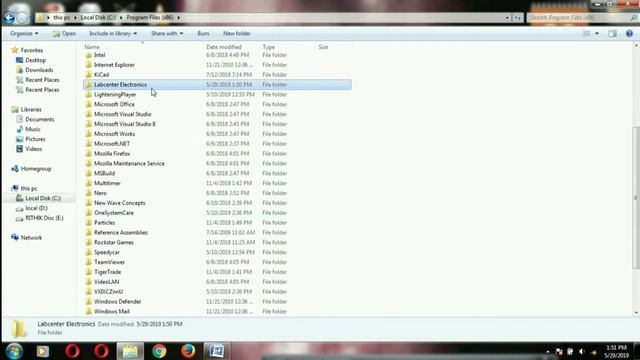Click the volume icon in system tray
Screen dimensions: 640x360
[x=582, y=351]
